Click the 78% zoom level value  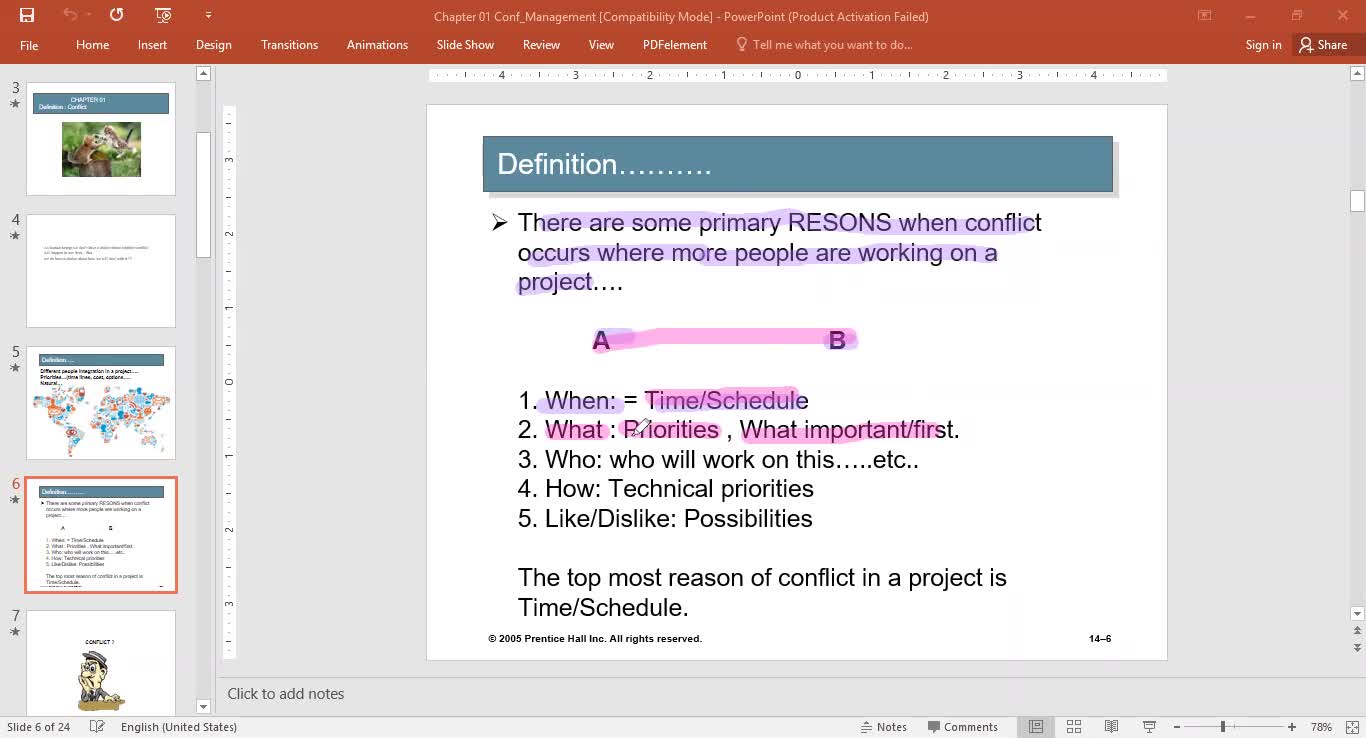[x=1321, y=727]
